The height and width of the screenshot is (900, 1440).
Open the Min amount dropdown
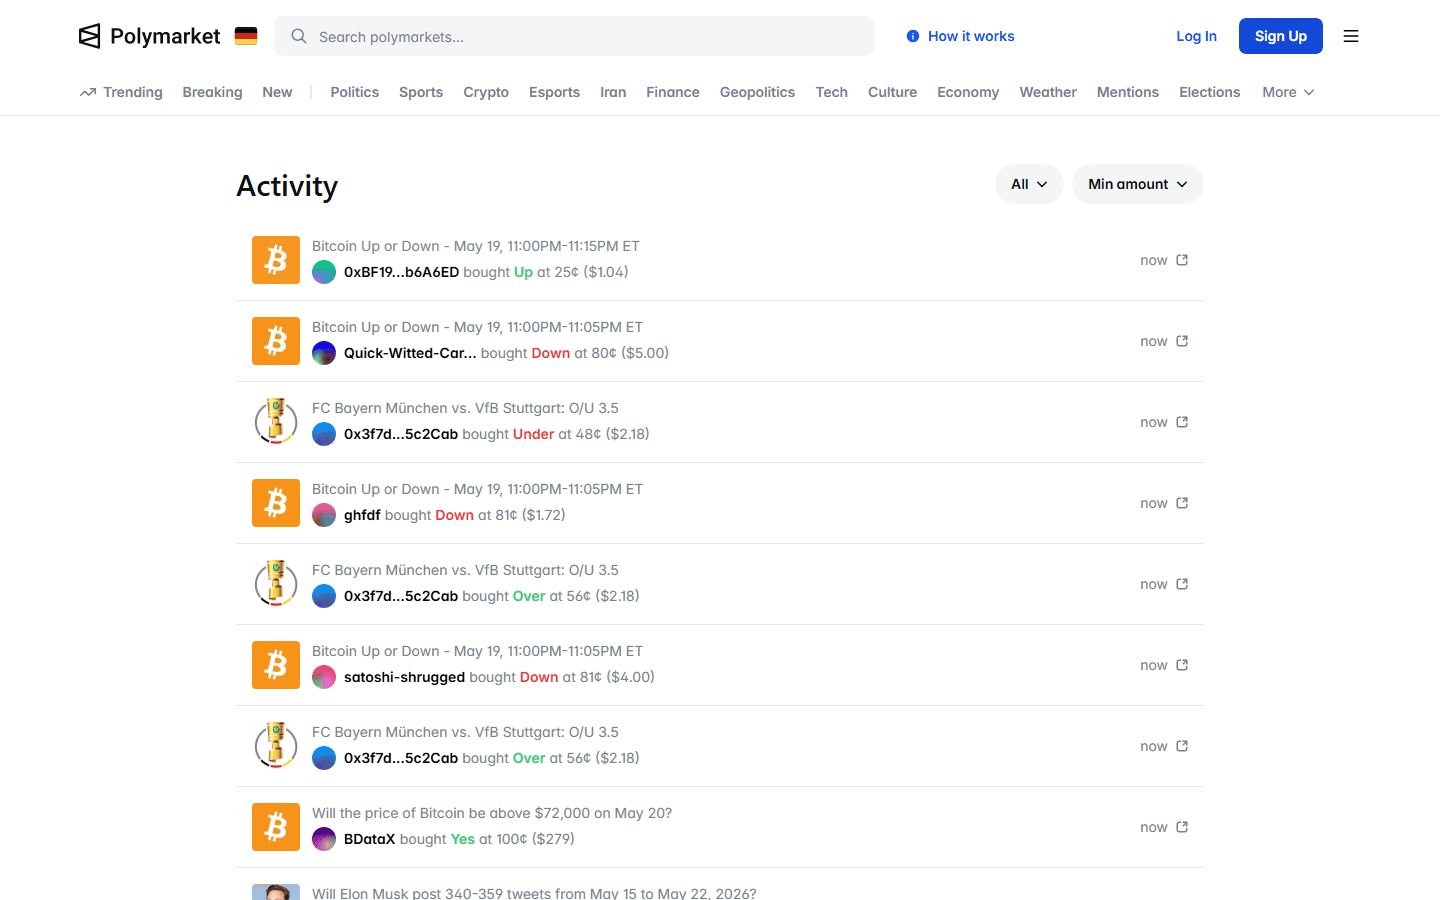(1138, 184)
